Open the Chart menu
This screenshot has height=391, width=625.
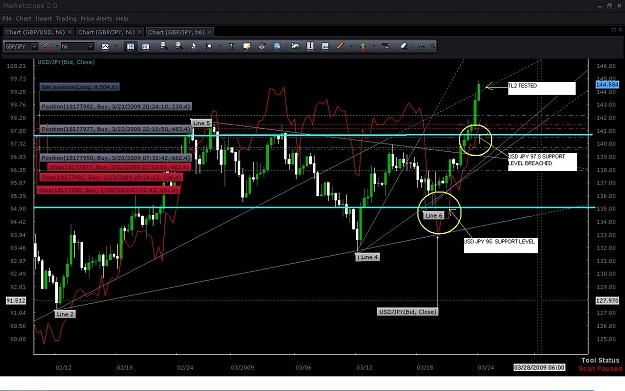click(x=24, y=19)
